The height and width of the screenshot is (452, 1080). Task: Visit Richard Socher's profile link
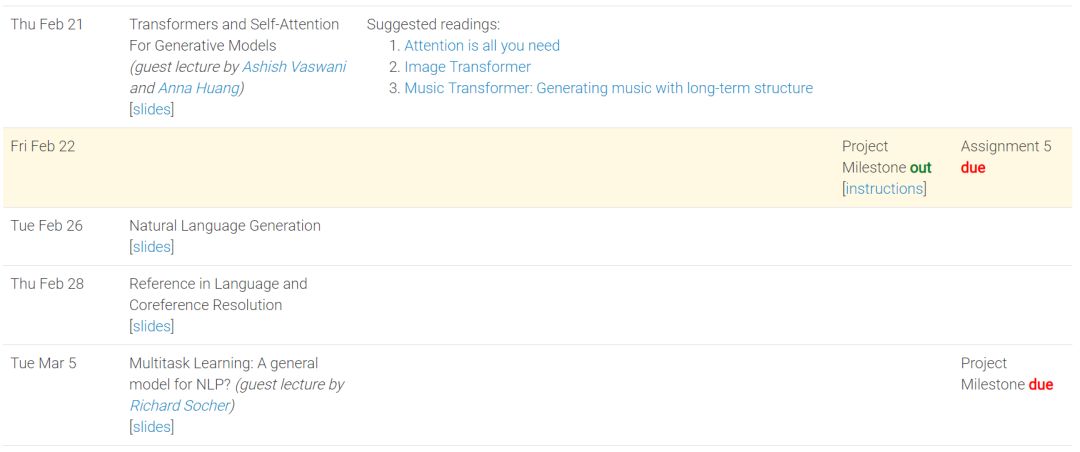[179, 406]
